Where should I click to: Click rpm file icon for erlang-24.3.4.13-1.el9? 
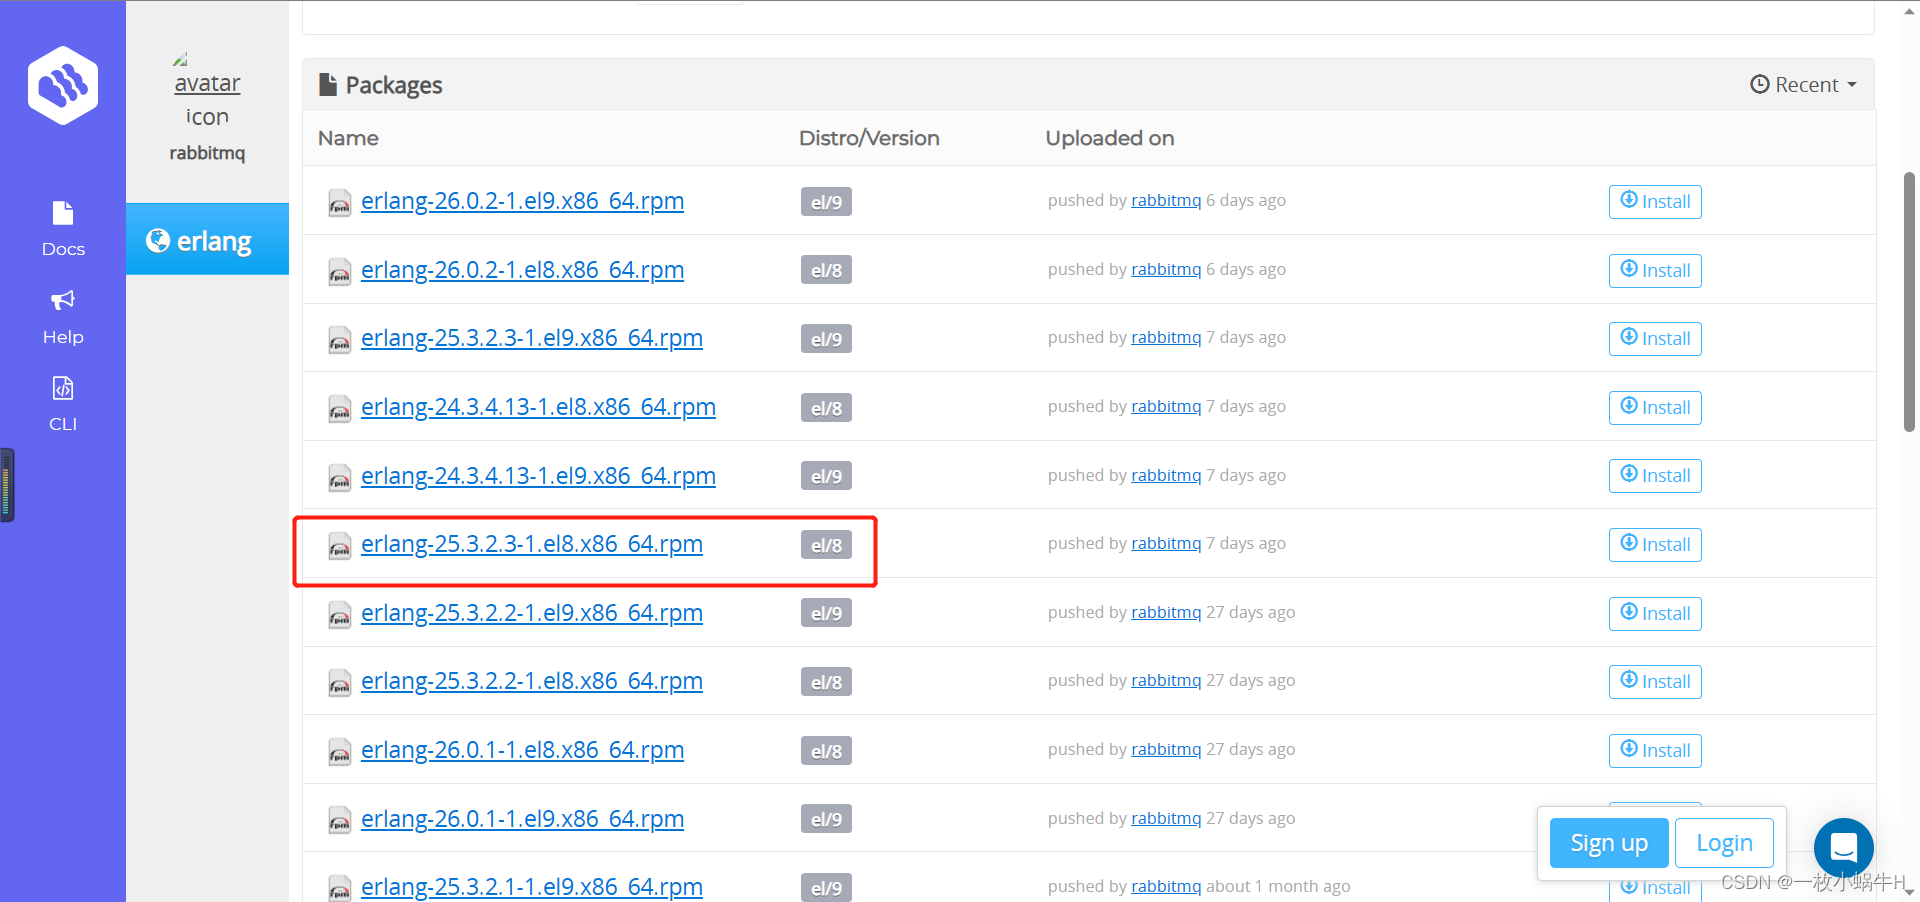[x=340, y=478]
